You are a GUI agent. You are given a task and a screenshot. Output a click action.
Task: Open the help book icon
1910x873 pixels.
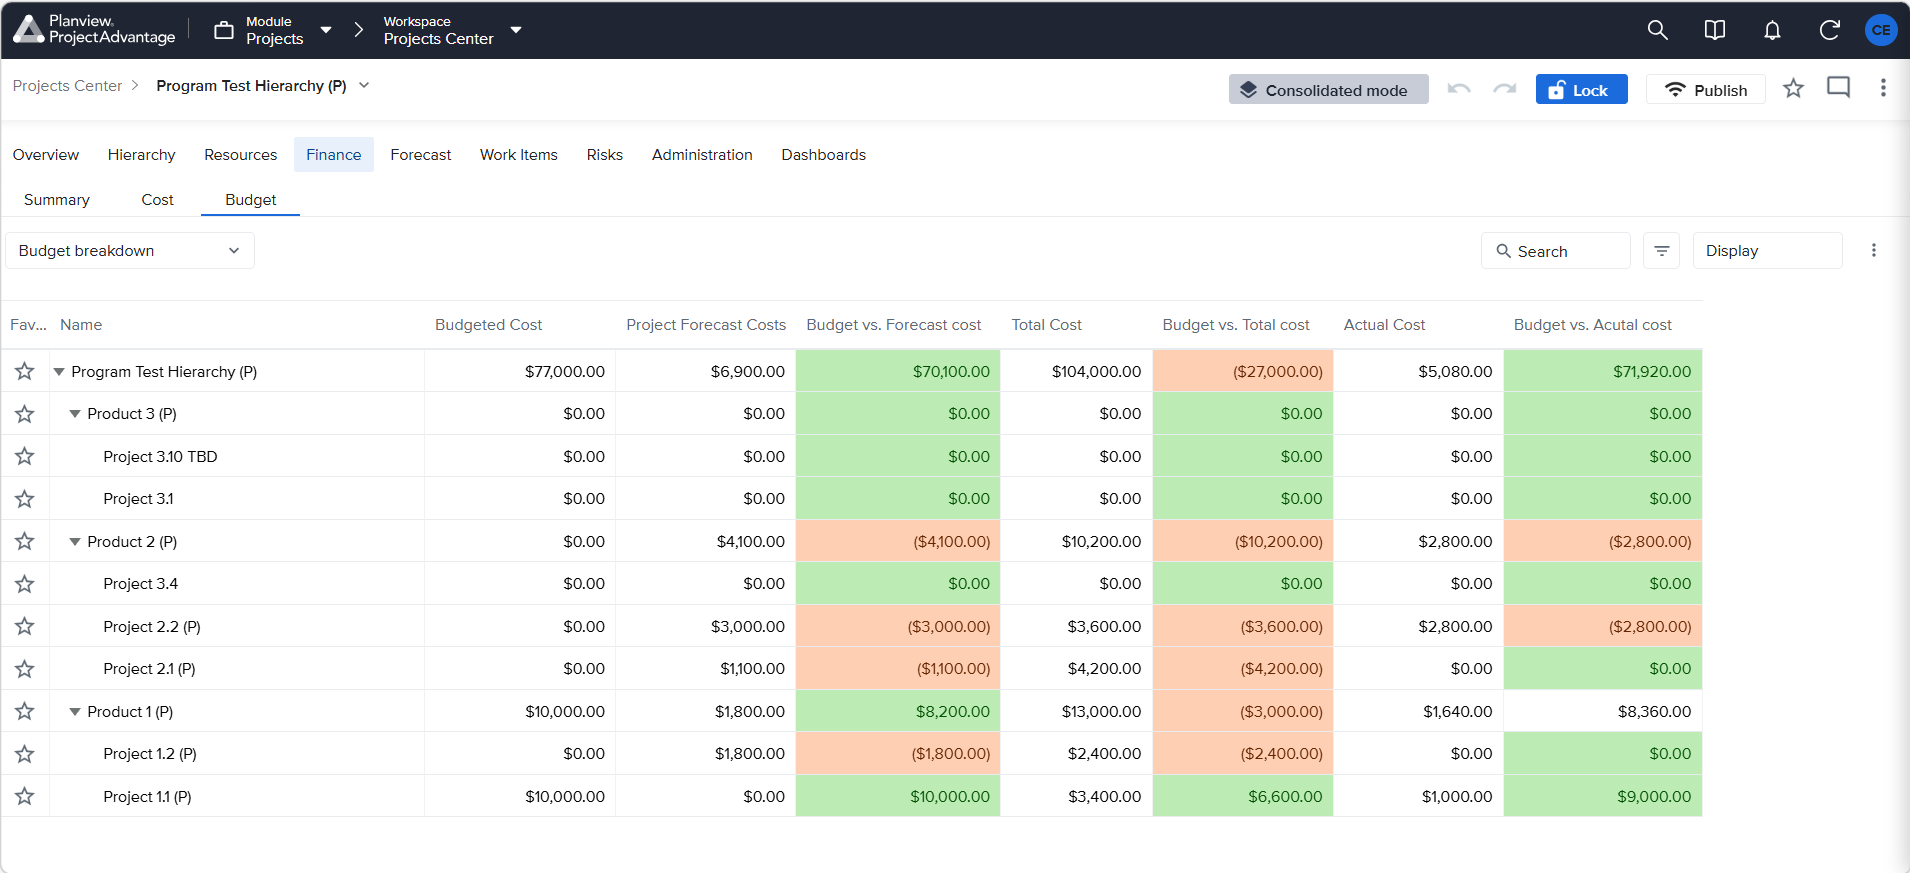click(x=1714, y=30)
